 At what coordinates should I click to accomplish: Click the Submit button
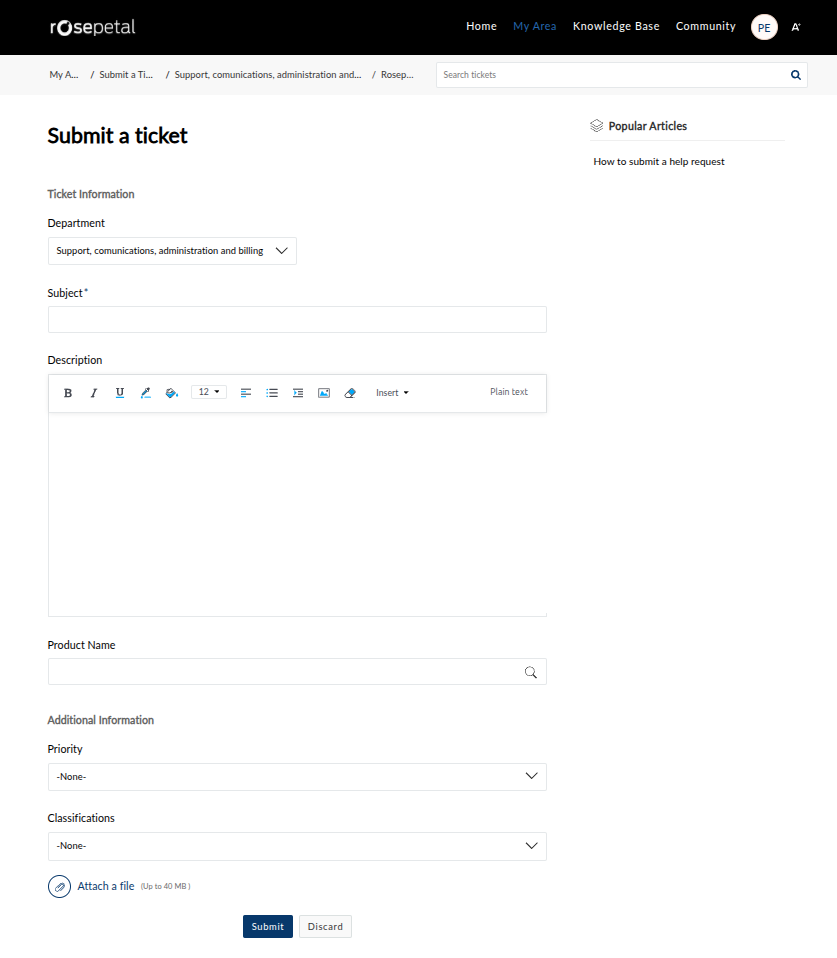pos(267,927)
